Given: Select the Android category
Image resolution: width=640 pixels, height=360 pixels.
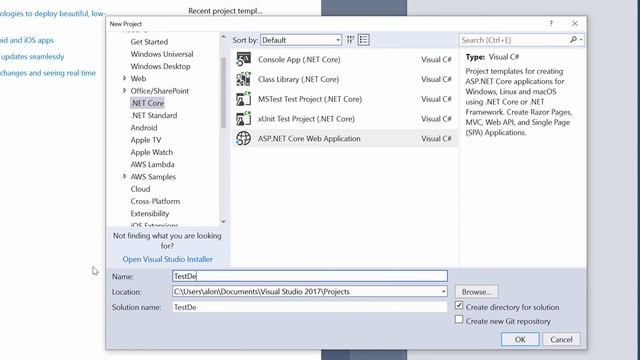Looking at the screenshot, I should click(x=144, y=127).
